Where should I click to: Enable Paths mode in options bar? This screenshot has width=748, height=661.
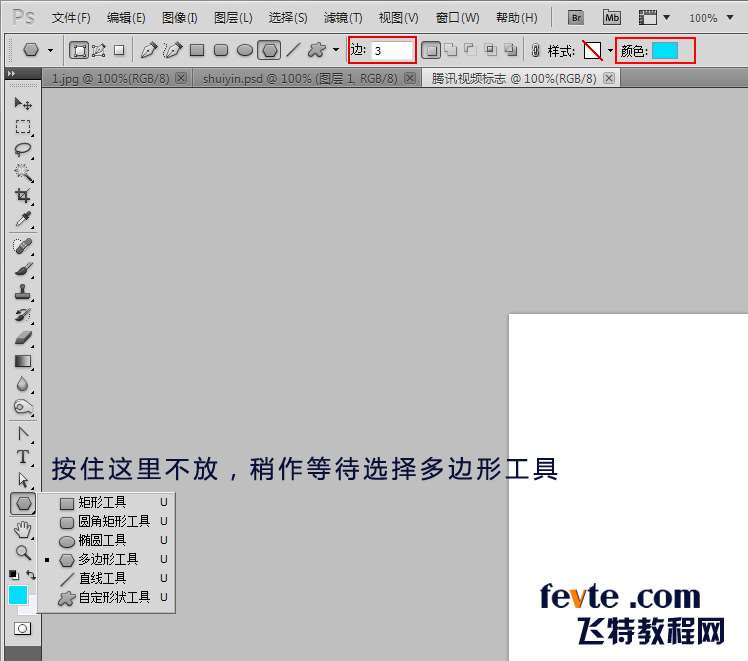click(99, 50)
